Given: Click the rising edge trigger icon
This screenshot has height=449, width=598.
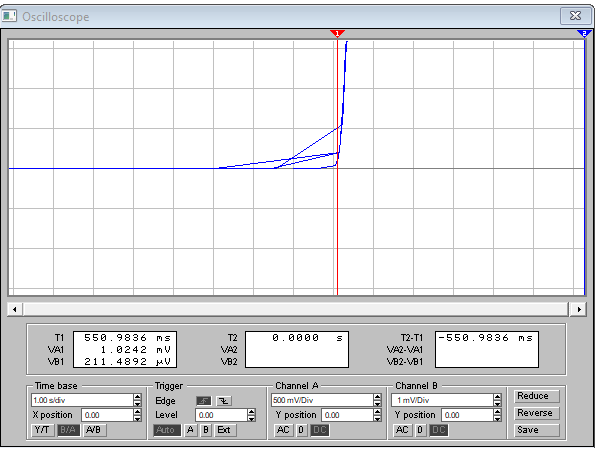Looking at the screenshot, I should (x=204, y=401).
